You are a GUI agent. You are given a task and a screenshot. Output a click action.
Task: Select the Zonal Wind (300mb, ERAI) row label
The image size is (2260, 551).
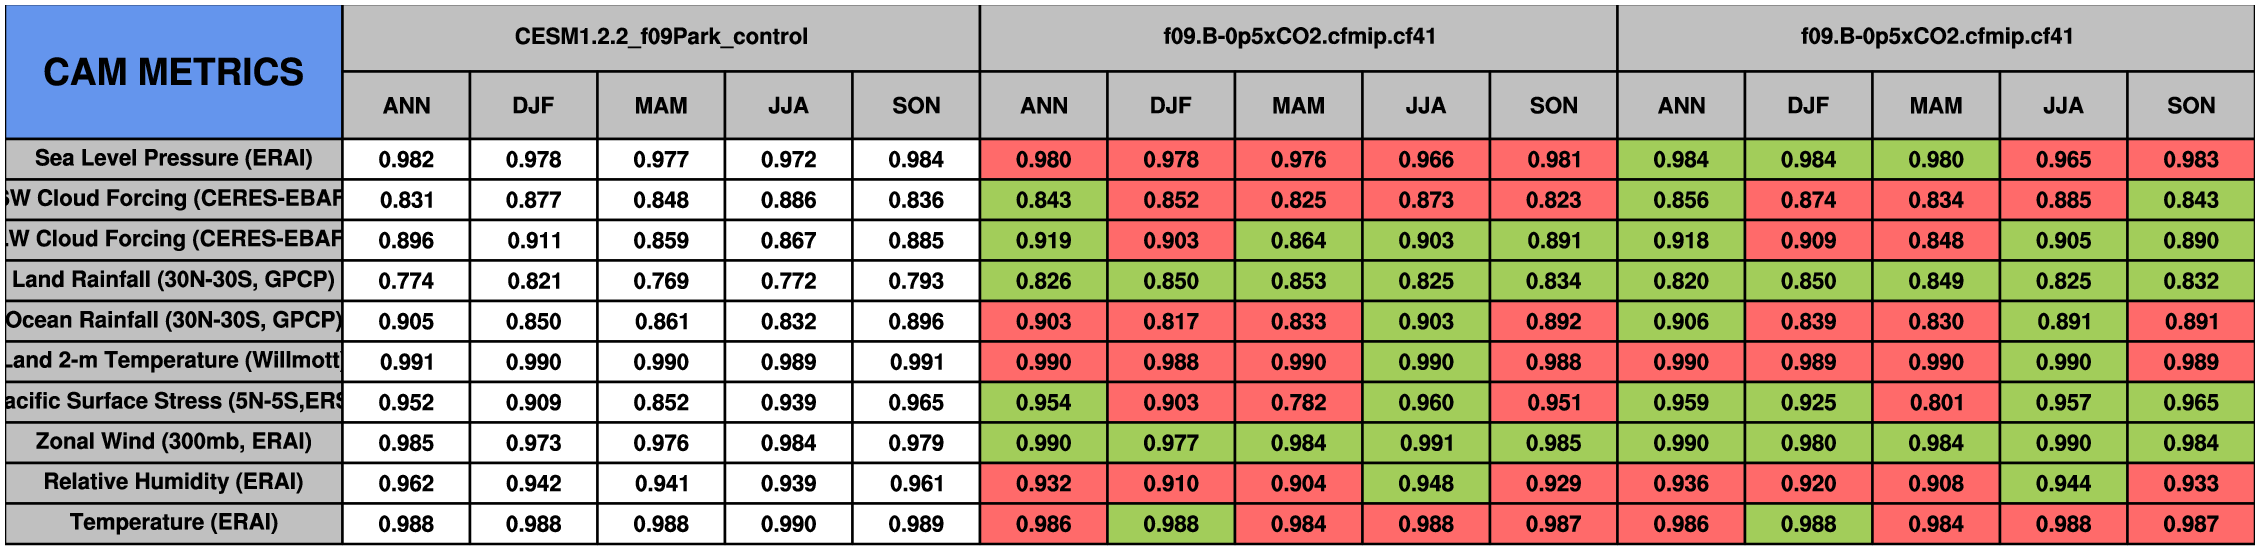pyautogui.click(x=173, y=442)
